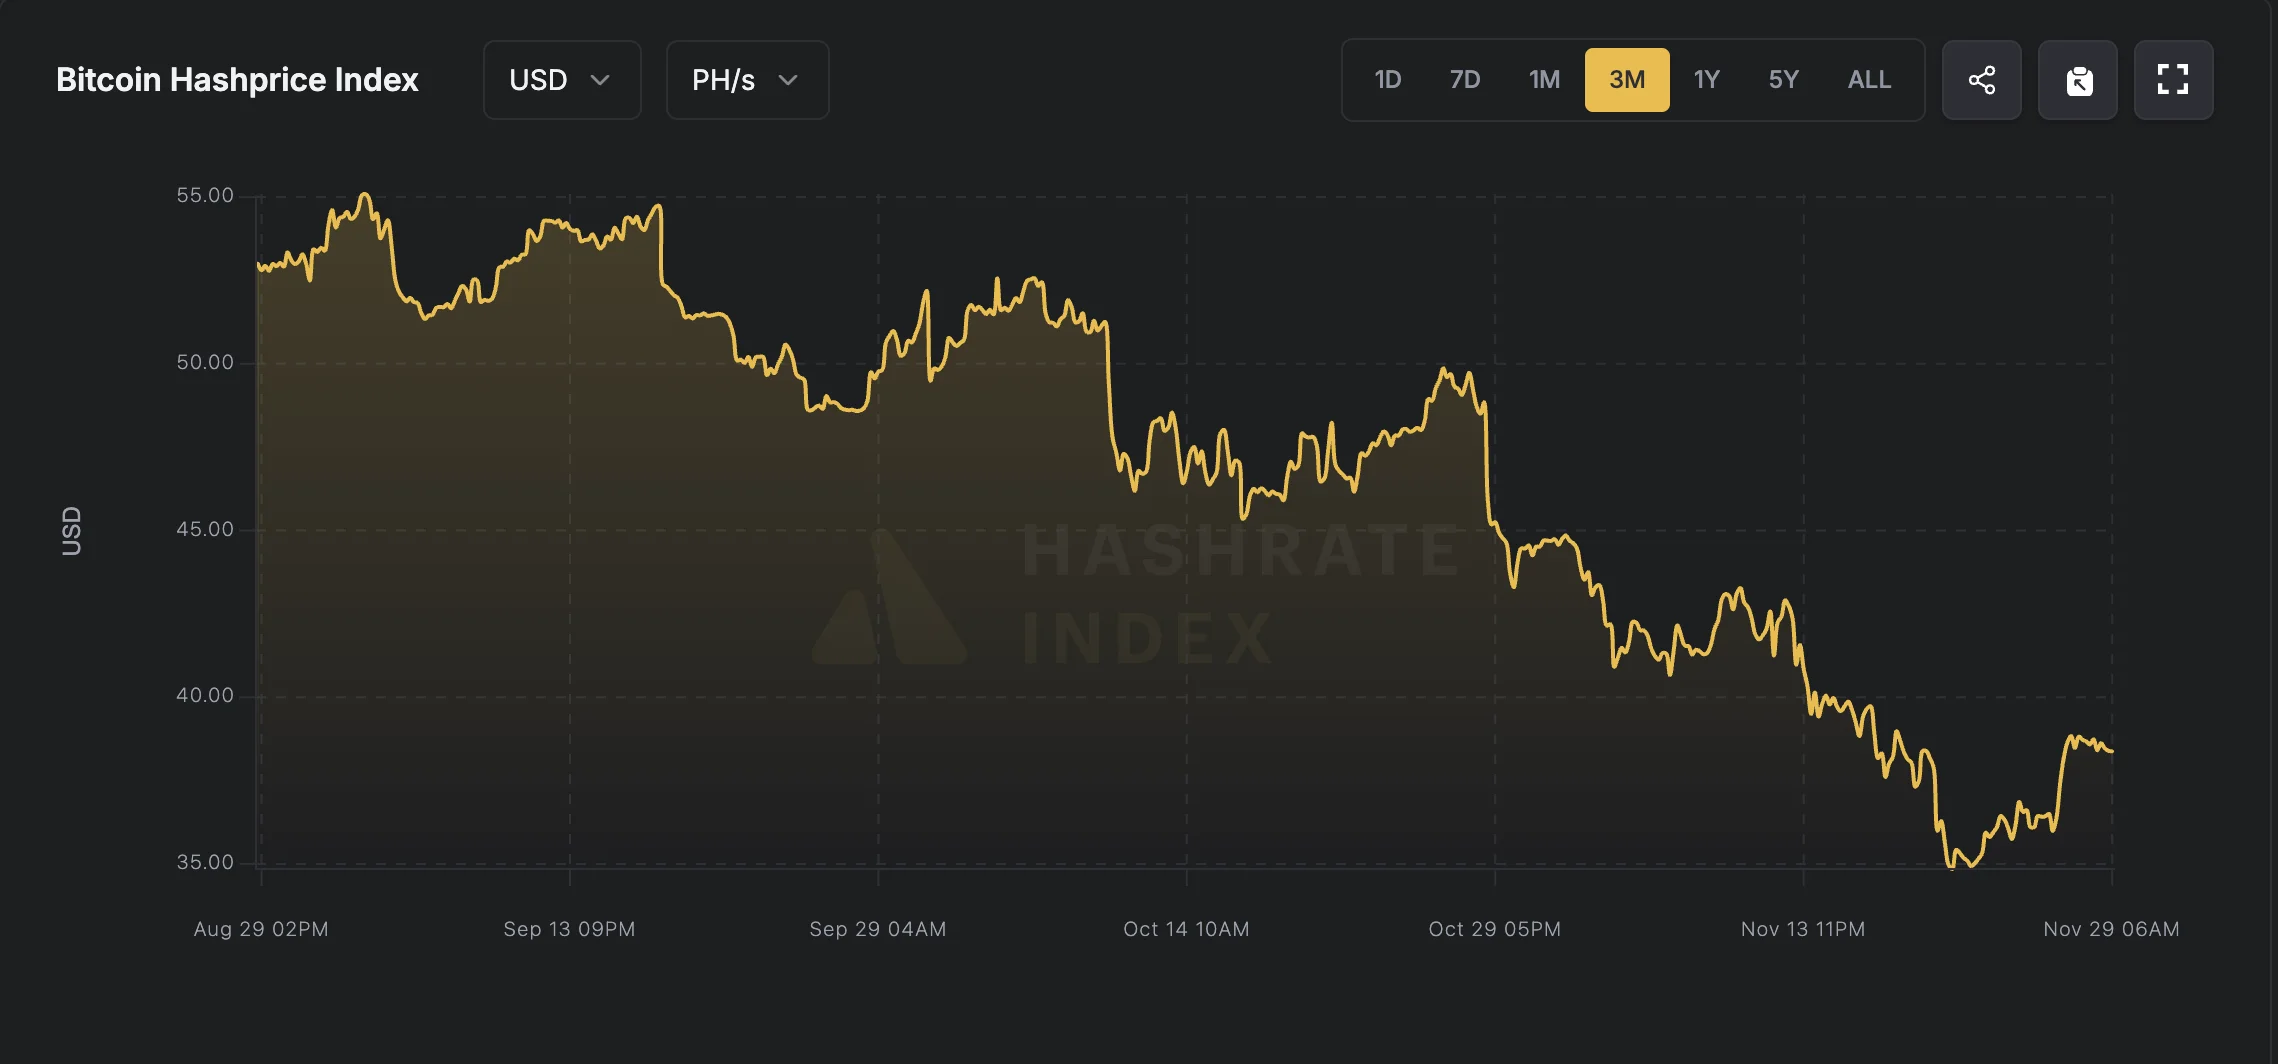The image size is (2278, 1064).
Task: Open the USD currency dropdown
Action: tap(561, 80)
